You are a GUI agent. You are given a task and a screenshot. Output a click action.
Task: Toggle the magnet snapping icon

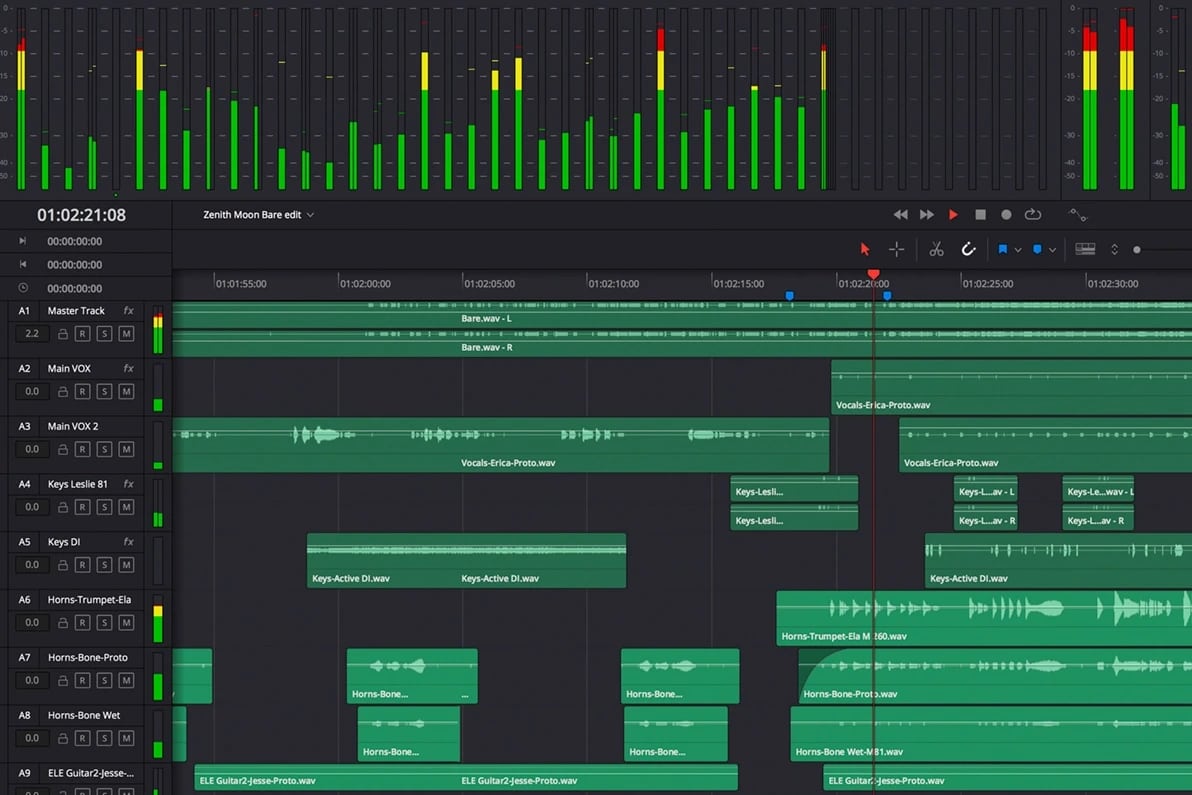click(968, 249)
